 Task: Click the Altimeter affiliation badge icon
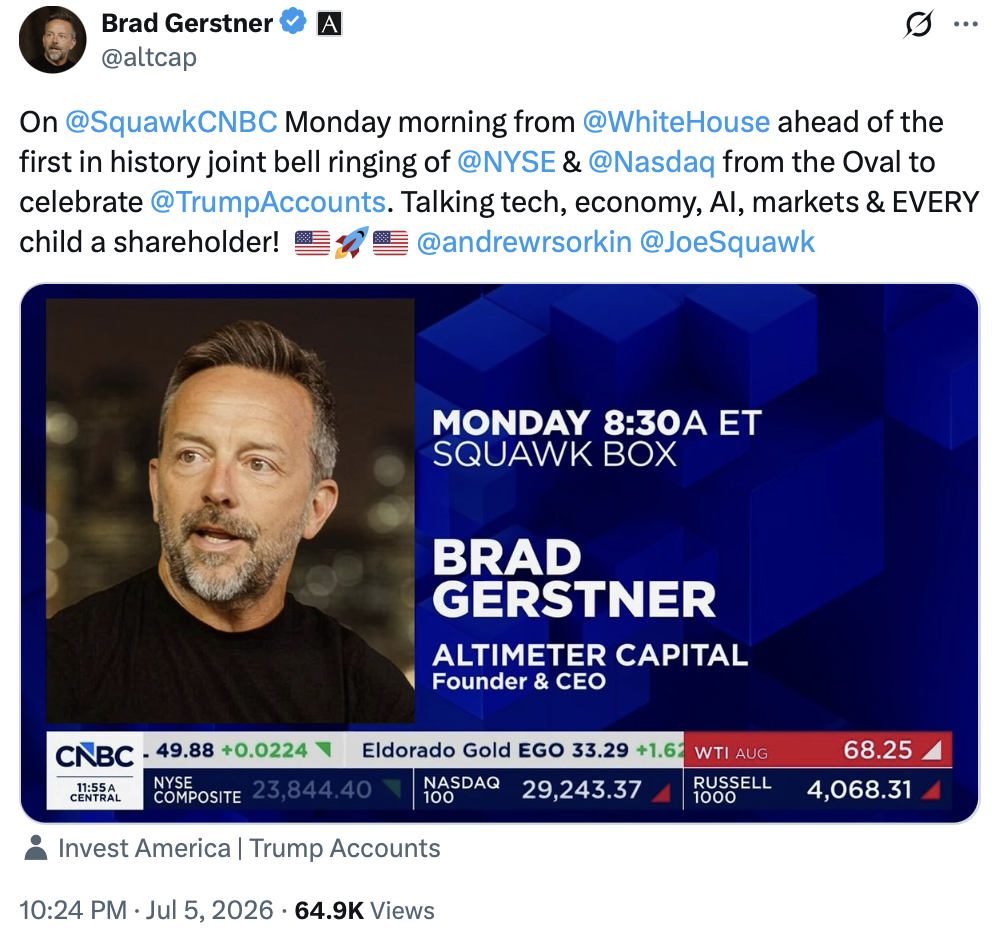click(x=329, y=24)
